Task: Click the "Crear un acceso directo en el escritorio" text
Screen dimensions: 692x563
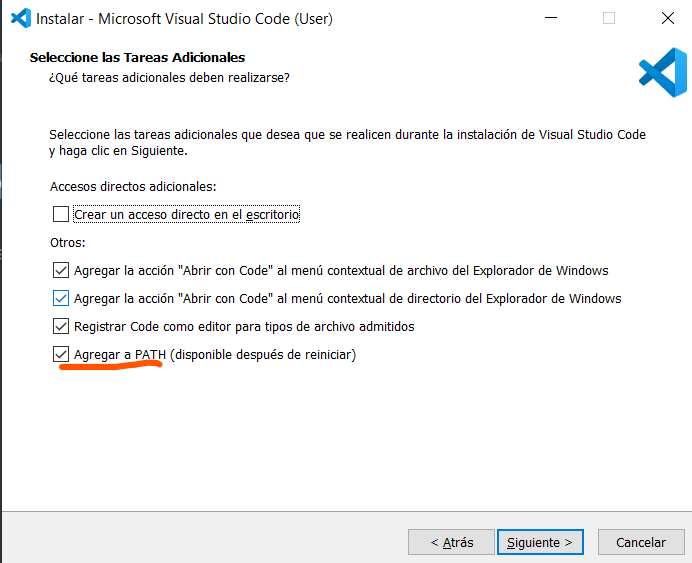Action: pos(187,214)
